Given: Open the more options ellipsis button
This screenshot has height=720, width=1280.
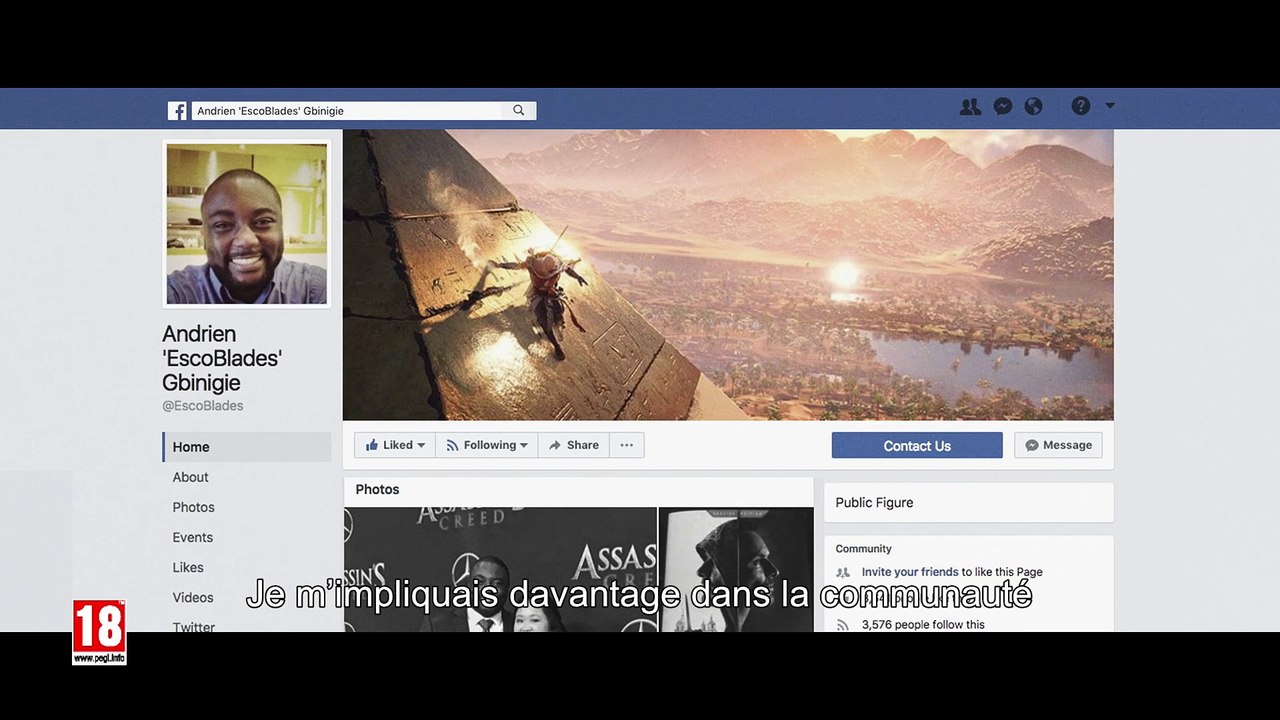Looking at the screenshot, I should click(x=627, y=445).
